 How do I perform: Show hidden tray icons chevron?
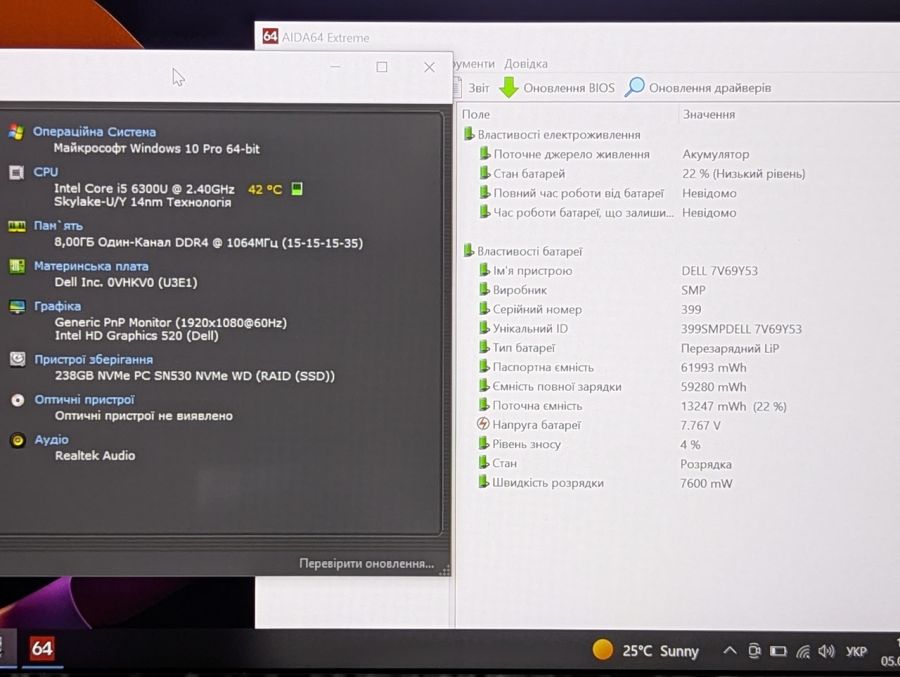730,651
